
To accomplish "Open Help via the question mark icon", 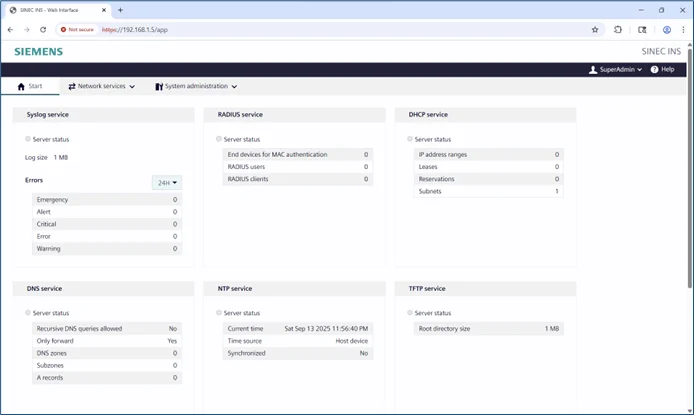I will point(655,70).
